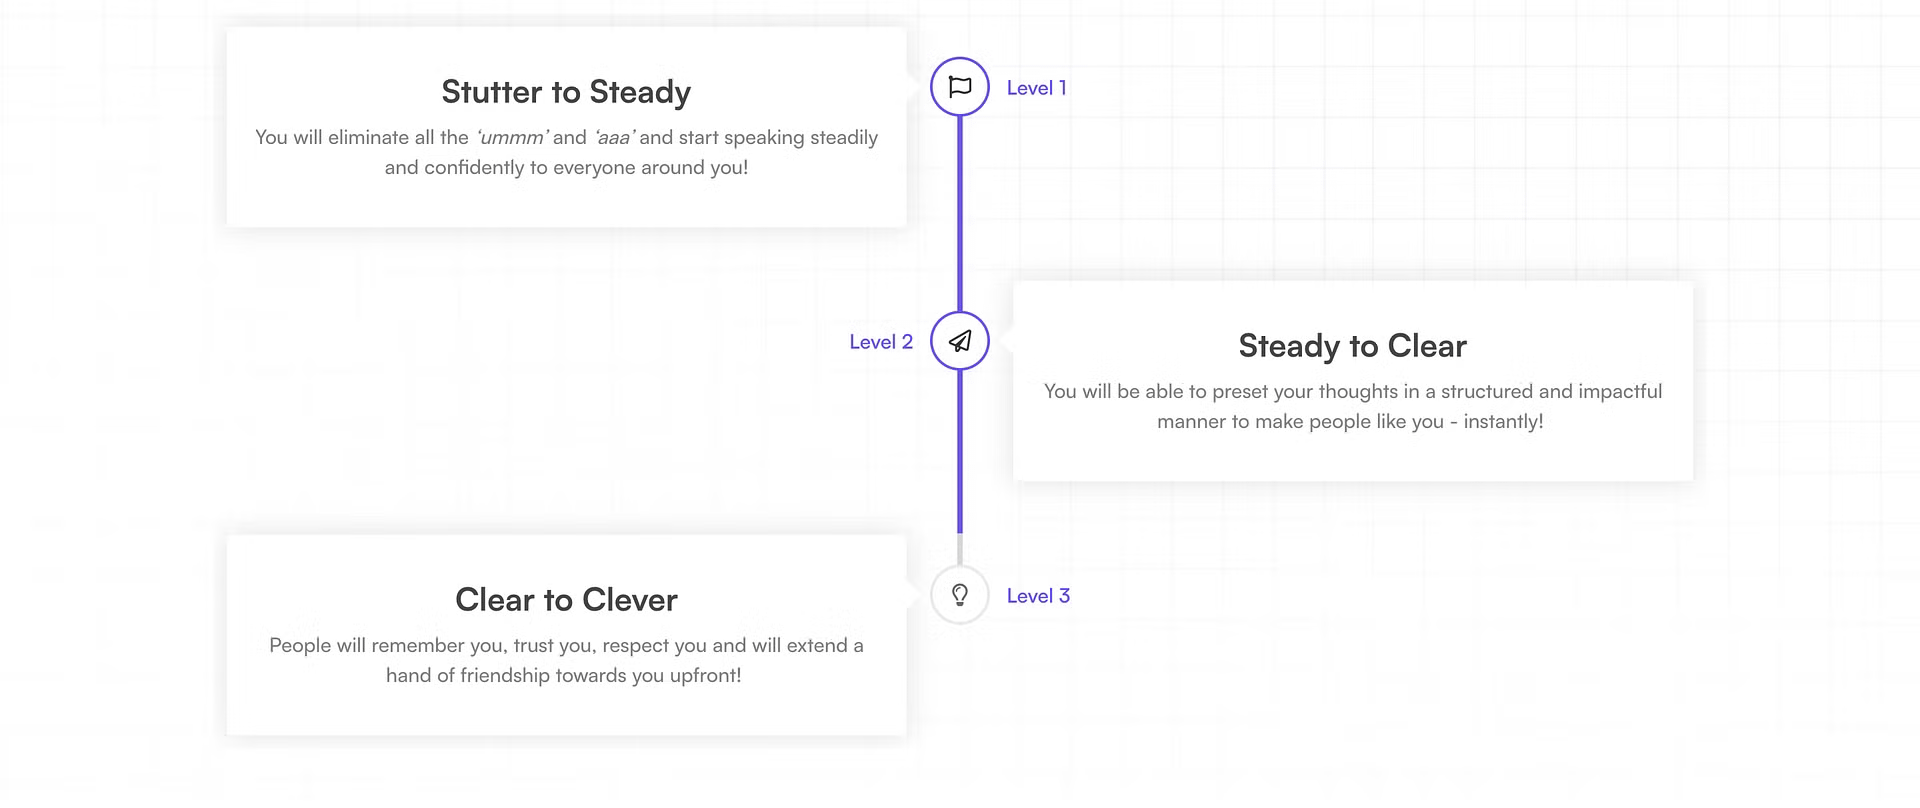Click the Steady to Clear heading
The image size is (1920, 808).
(x=1352, y=346)
